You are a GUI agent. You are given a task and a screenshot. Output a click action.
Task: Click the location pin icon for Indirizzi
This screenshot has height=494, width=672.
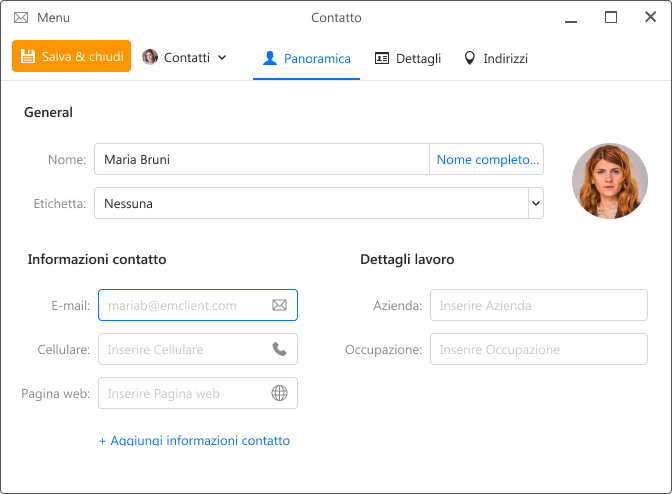[470, 58]
